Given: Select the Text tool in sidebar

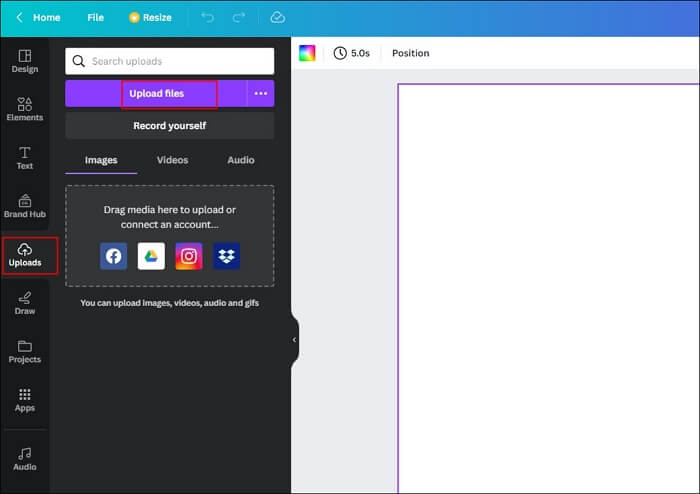Looking at the screenshot, I should pos(25,158).
